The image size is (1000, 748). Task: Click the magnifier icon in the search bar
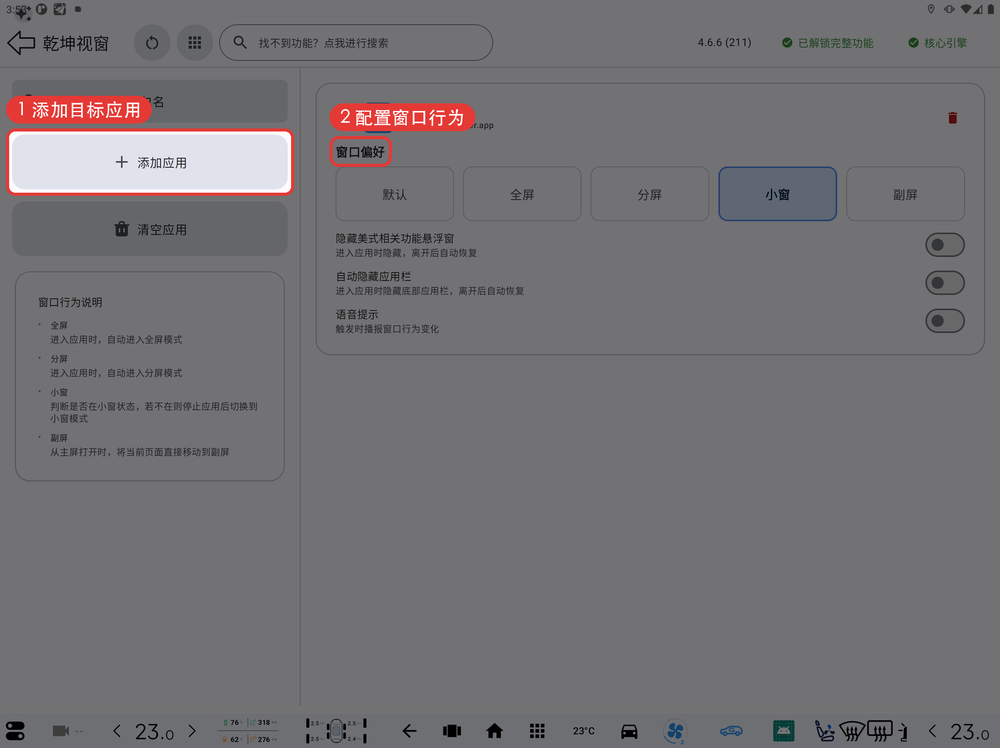point(240,43)
